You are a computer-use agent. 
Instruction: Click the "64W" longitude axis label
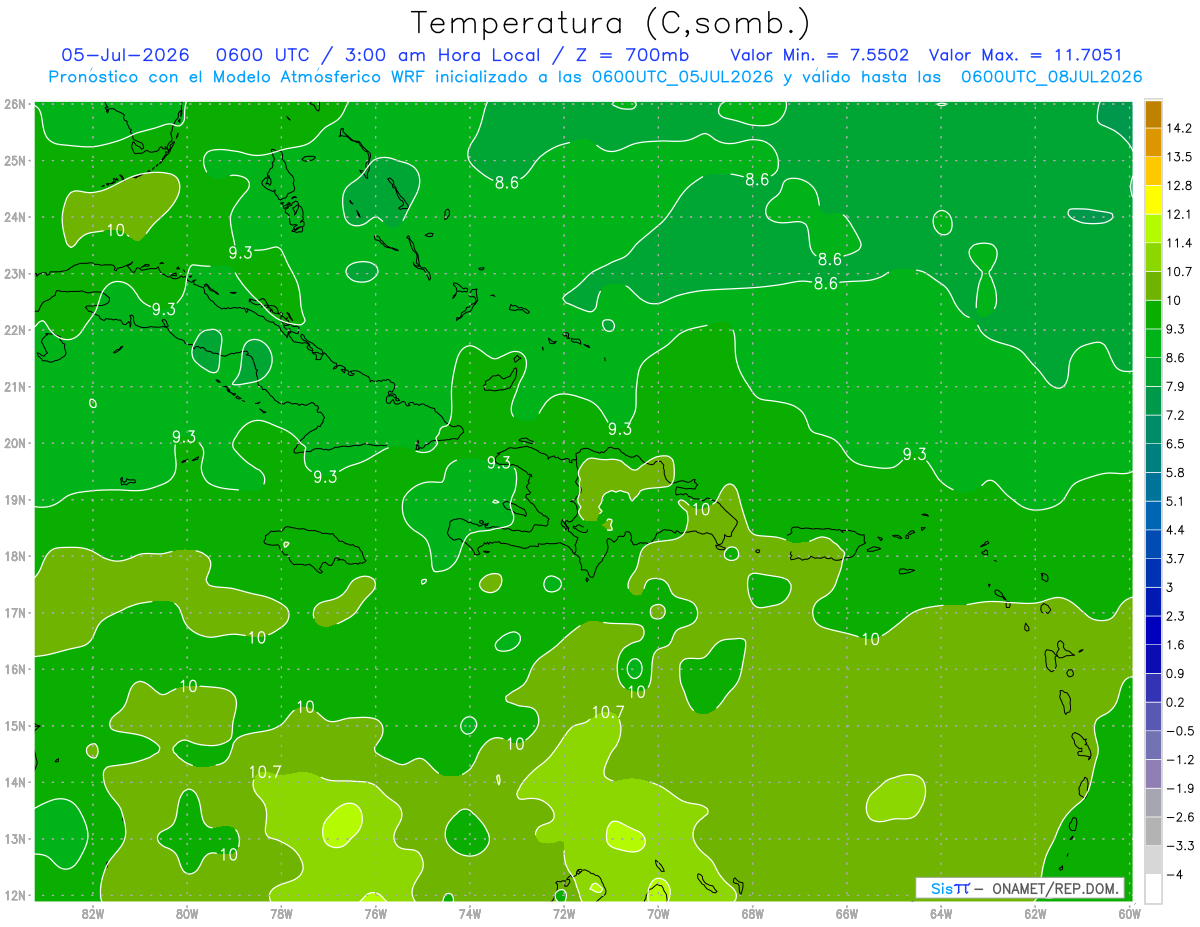pos(940,912)
